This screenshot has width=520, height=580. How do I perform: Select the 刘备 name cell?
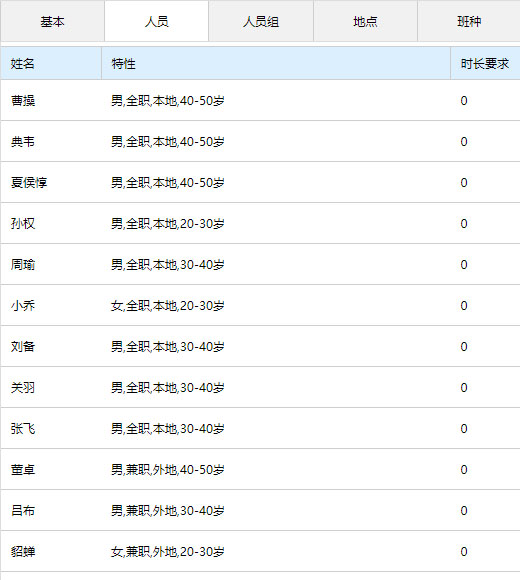coord(51,347)
